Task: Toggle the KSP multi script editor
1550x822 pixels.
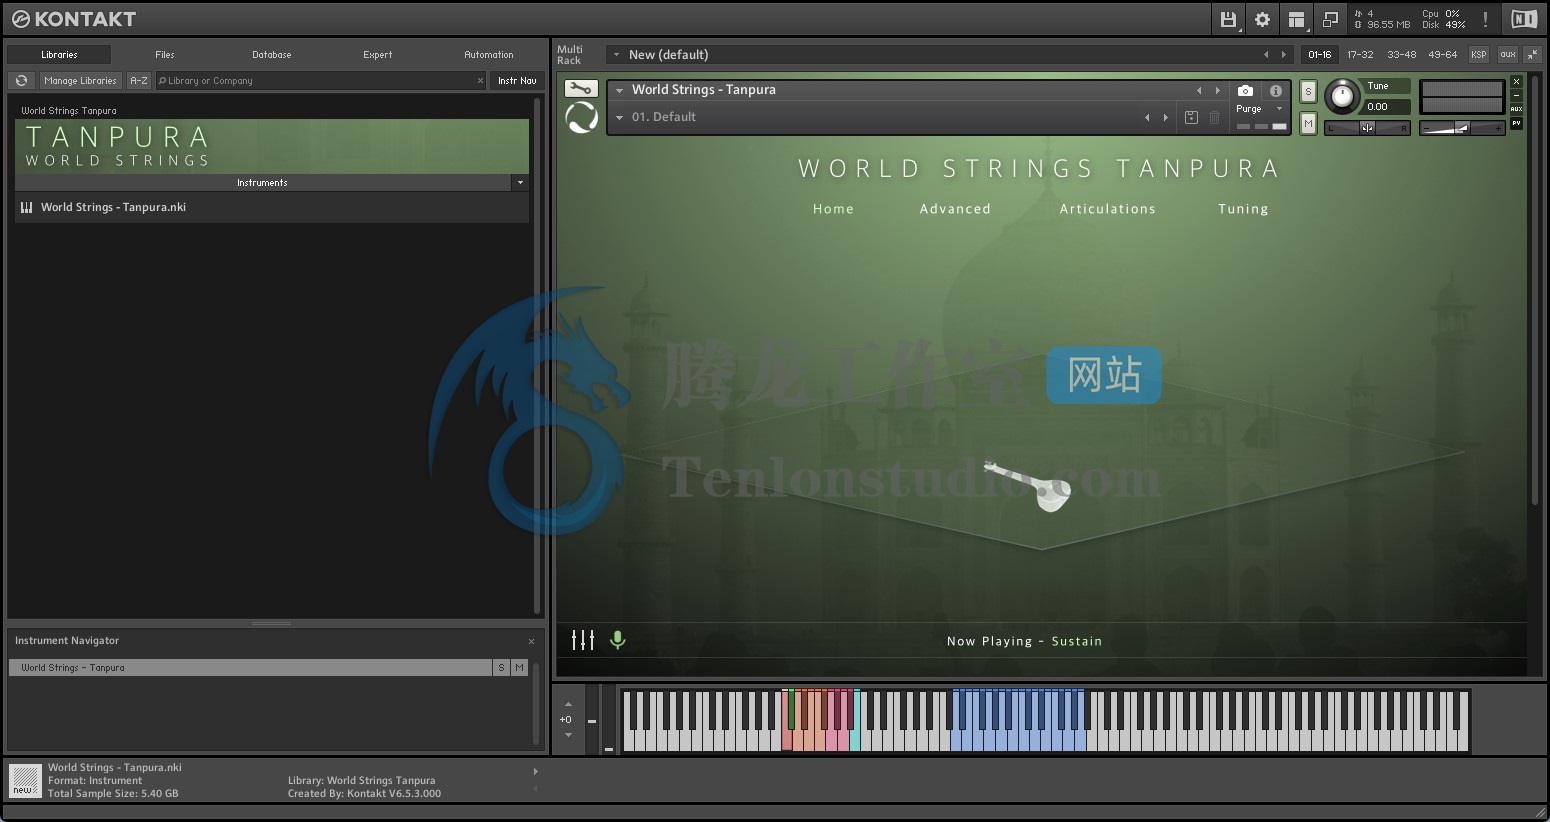Action: coord(1479,54)
